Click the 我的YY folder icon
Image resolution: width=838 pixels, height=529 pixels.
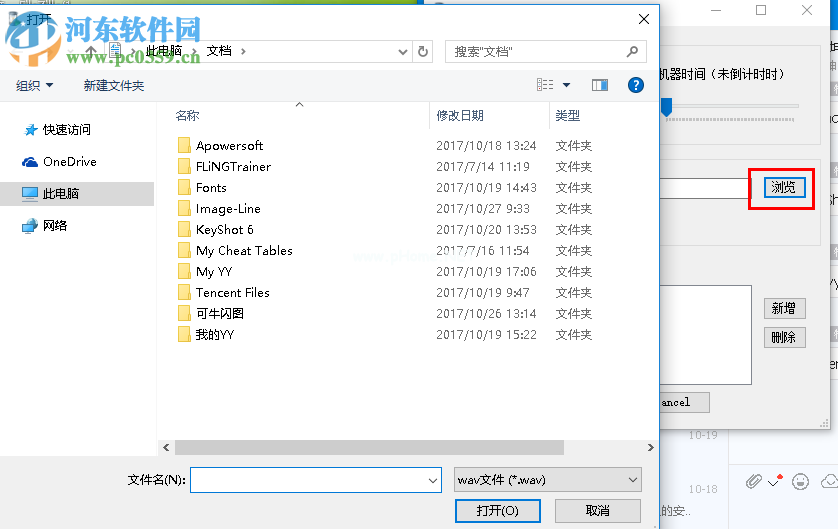tap(184, 334)
